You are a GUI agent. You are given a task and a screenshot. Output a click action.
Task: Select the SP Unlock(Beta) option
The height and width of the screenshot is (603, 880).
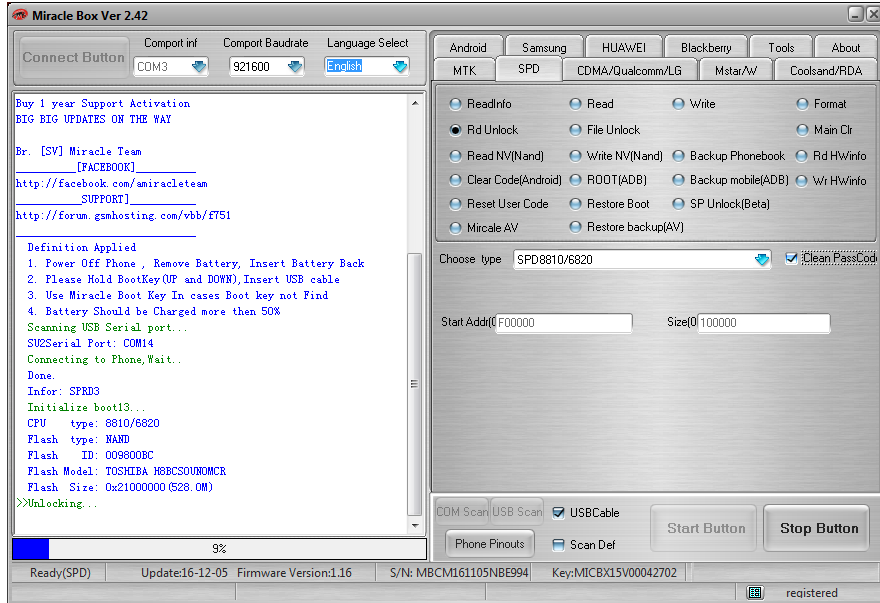679,204
